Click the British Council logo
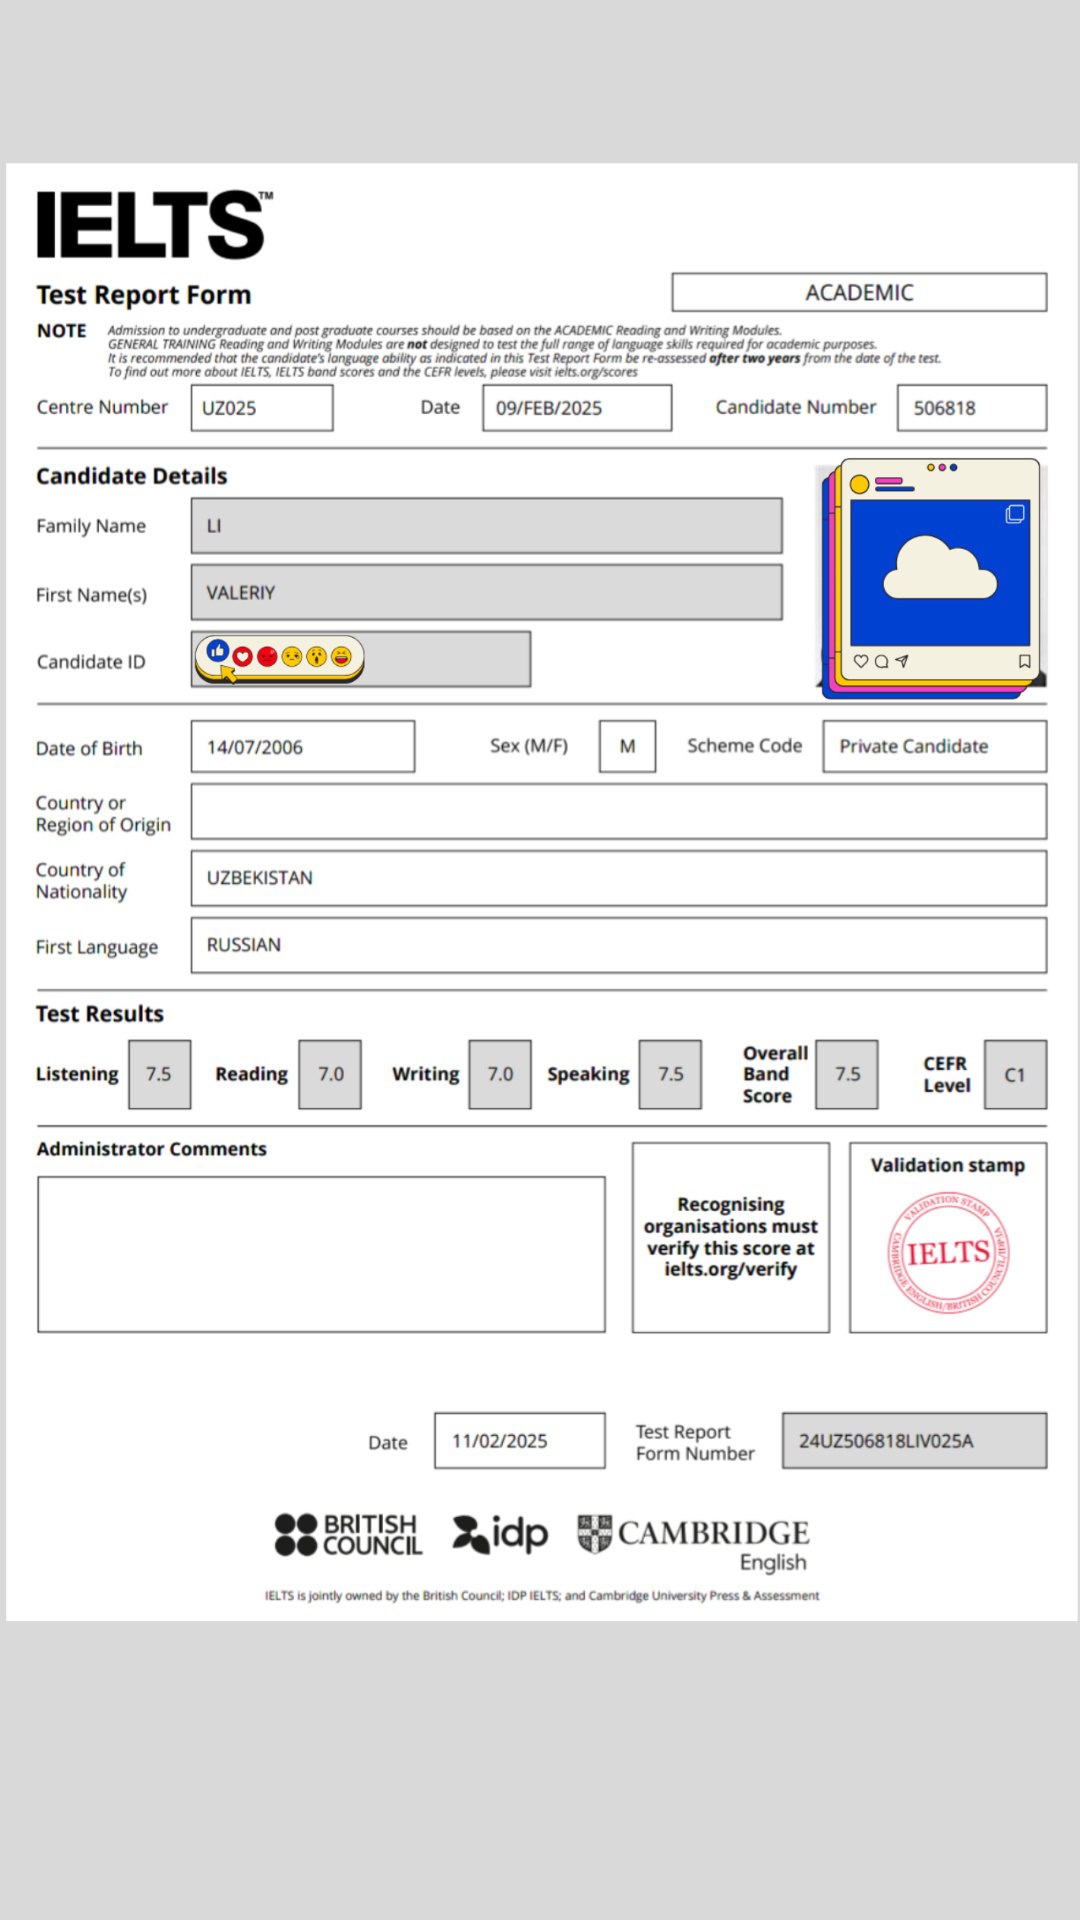 pyautogui.click(x=348, y=1535)
